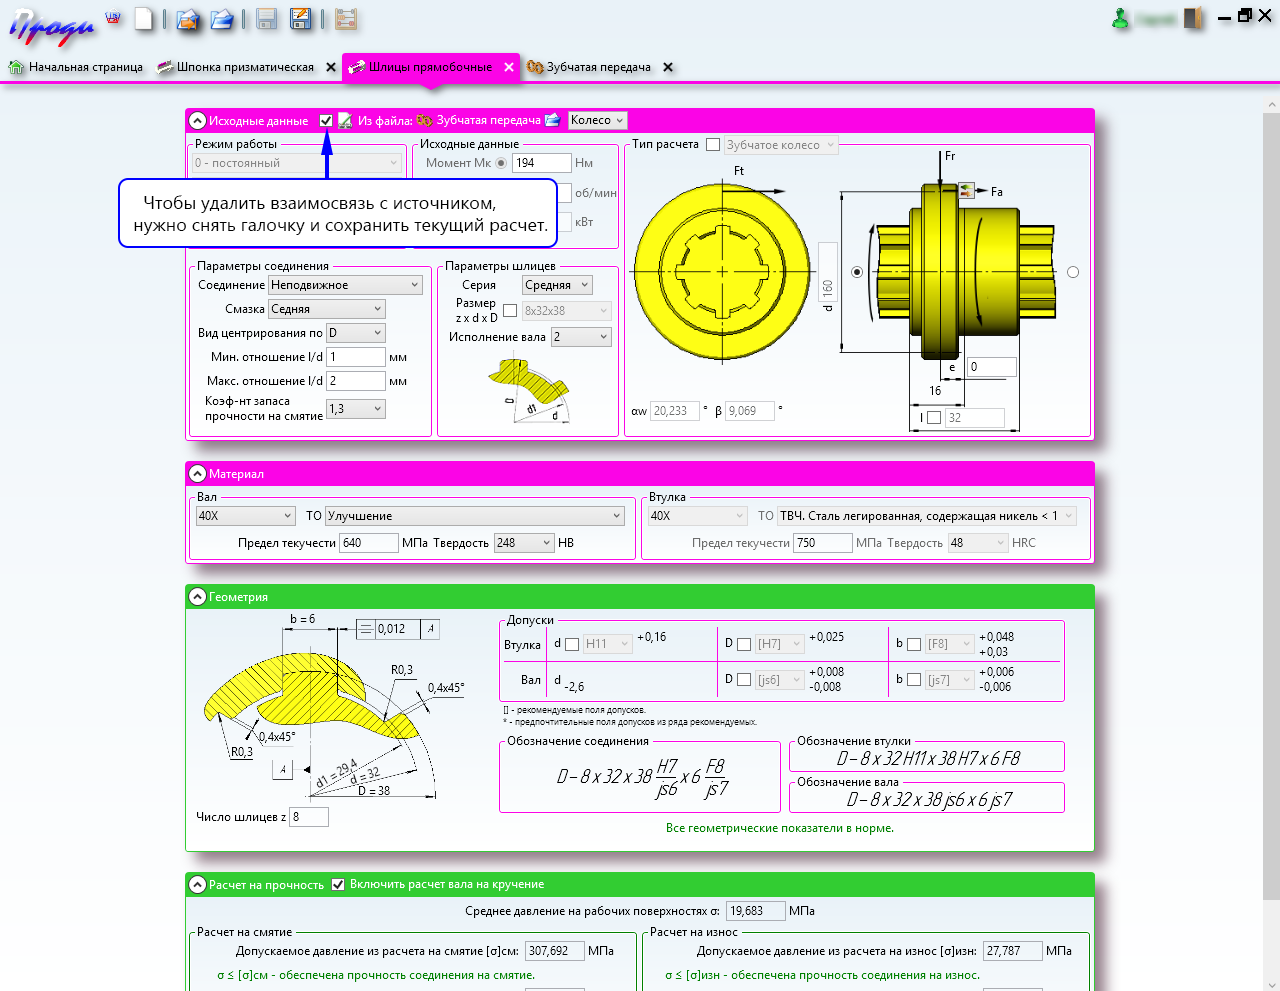Click folder icon next to Зубчатая передача link
The width and height of the screenshot is (1280, 991).
click(x=552, y=120)
